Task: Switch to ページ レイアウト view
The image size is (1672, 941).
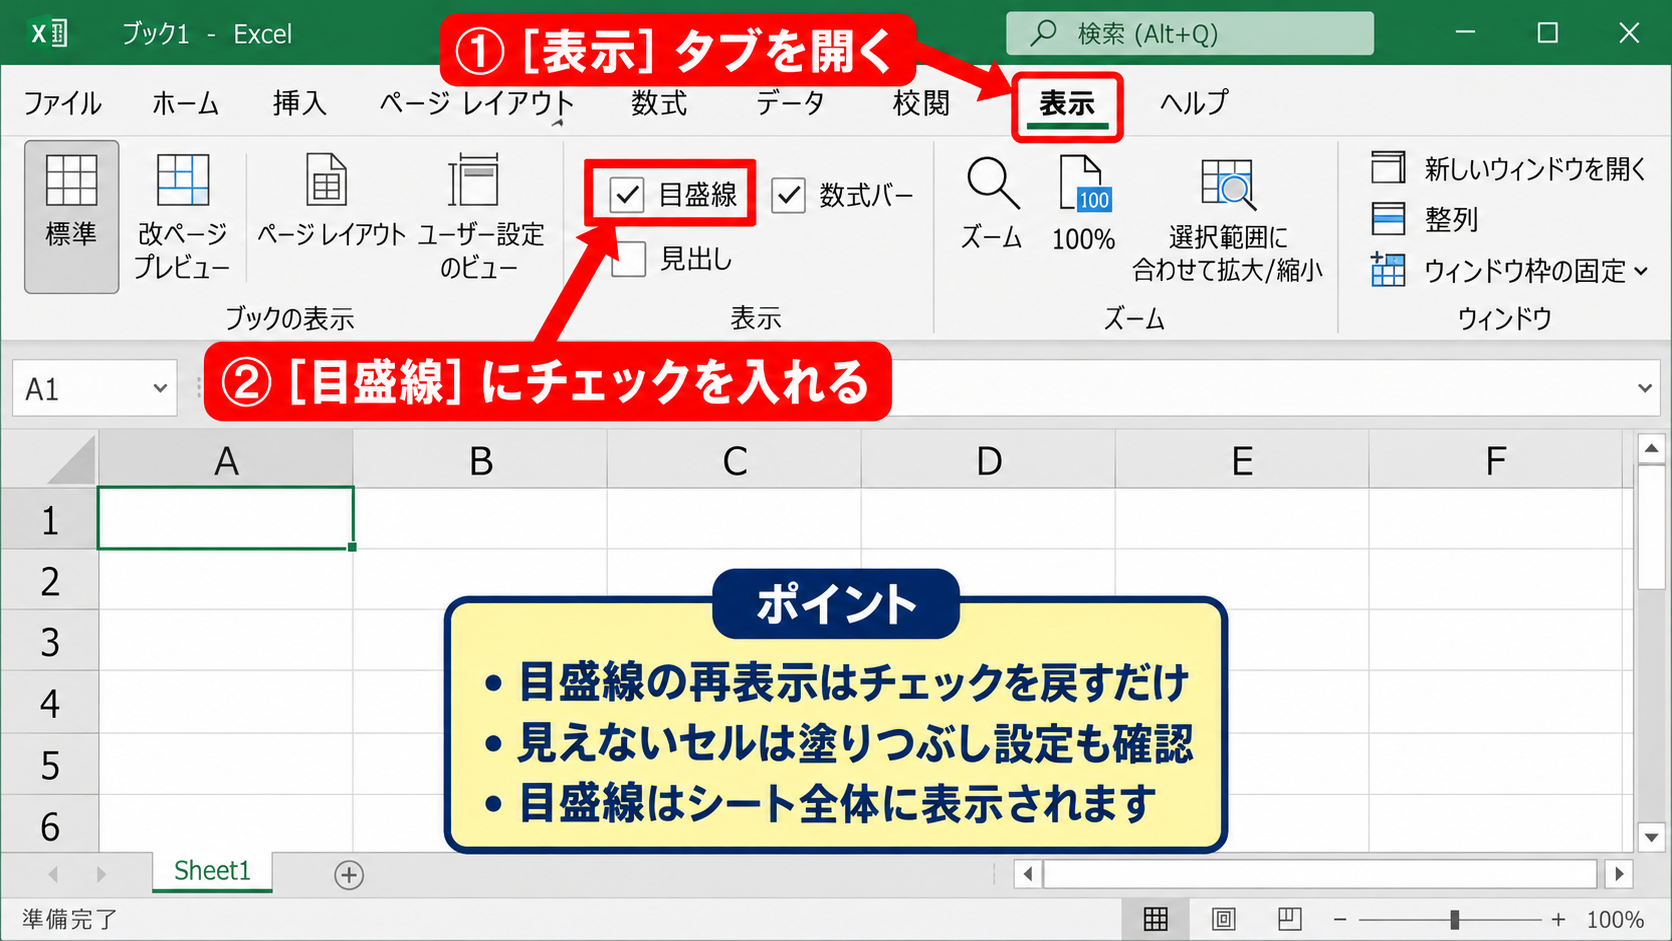Action: pyautogui.click(x=331, y=202)
